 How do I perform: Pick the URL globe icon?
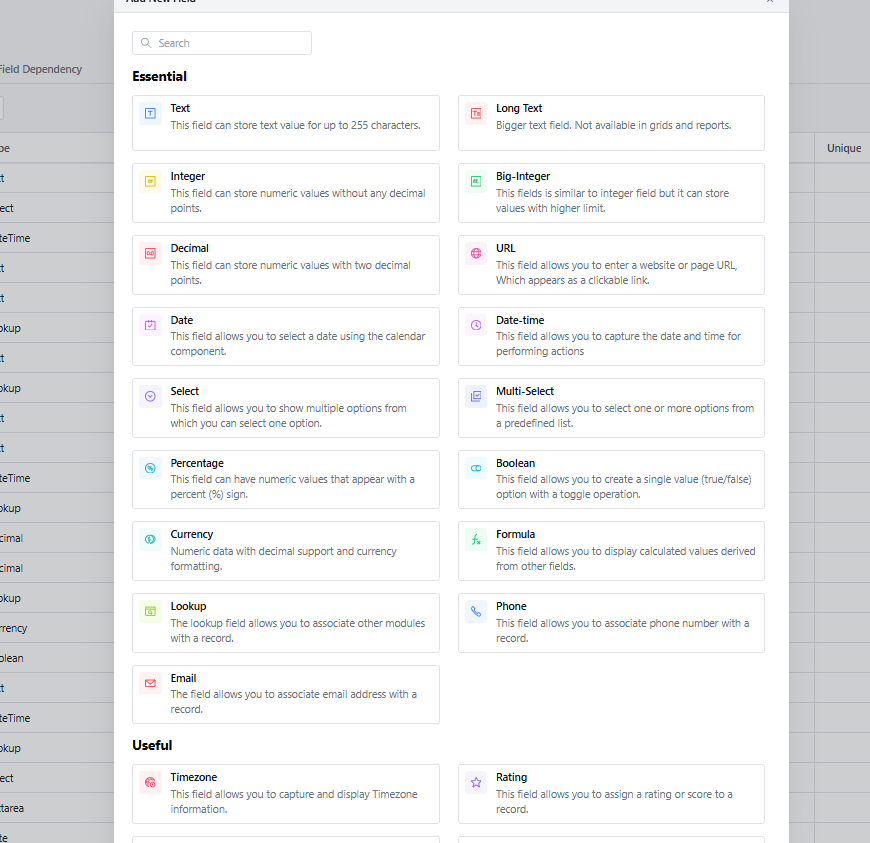[476, 254]
